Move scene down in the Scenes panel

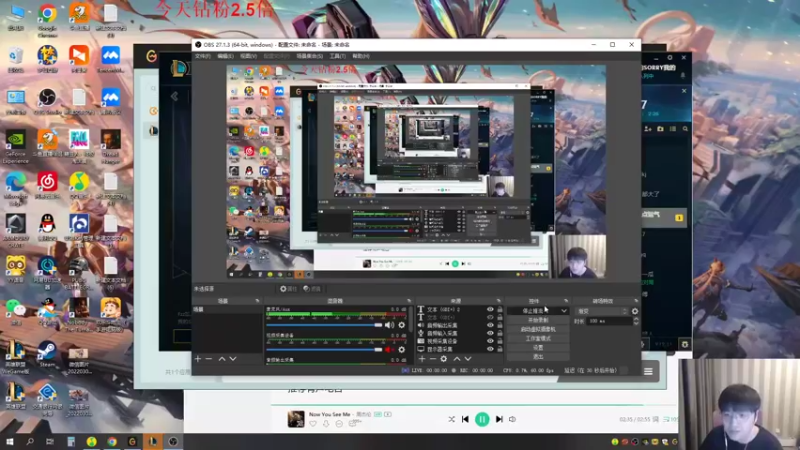pyautogui.click(x=233, y=359)
